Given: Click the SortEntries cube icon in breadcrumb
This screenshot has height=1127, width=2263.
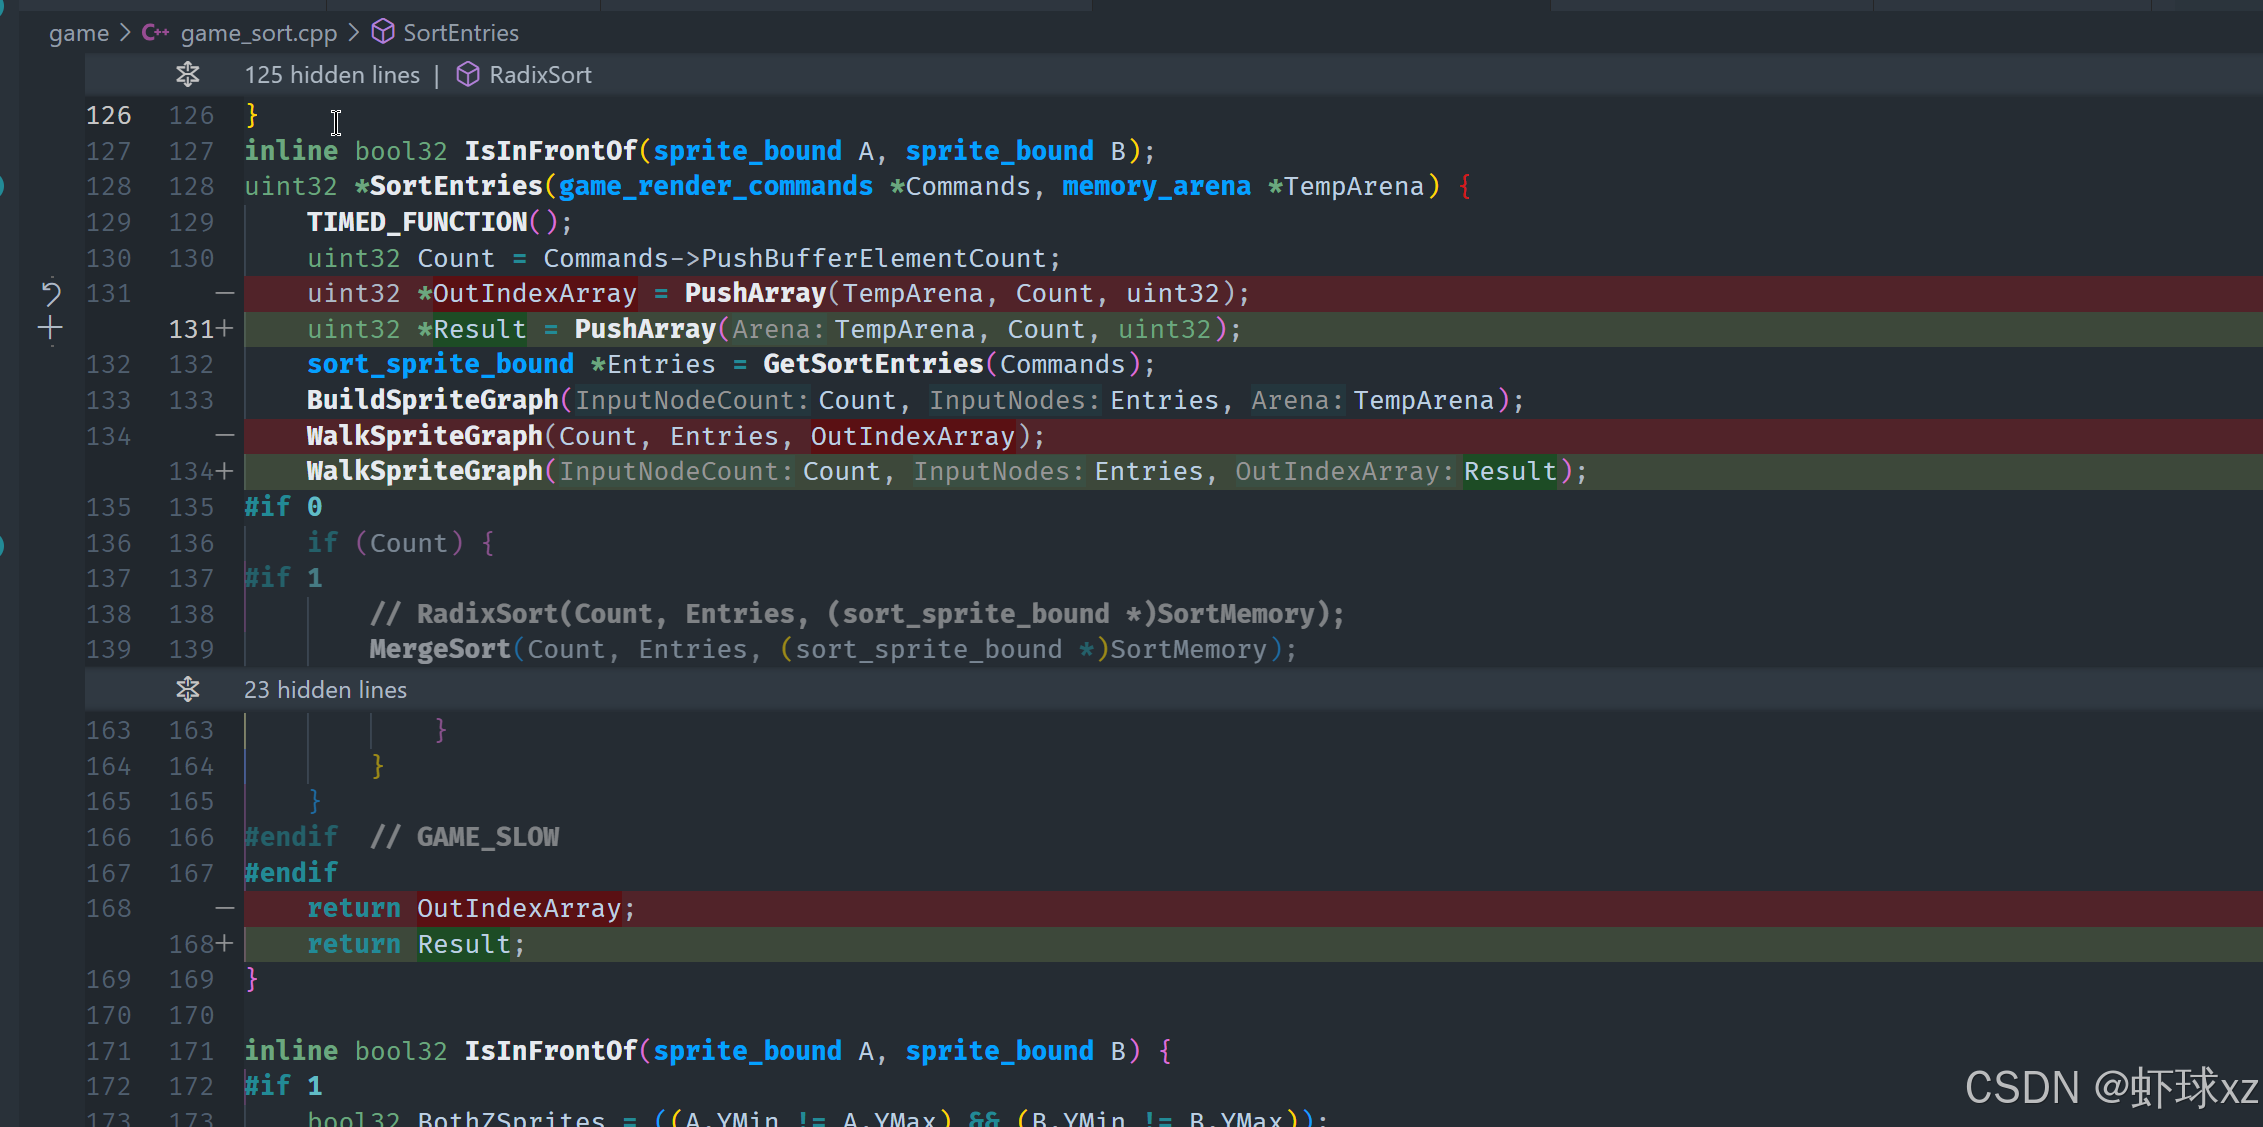Looking at the screenshot, I should tap(382, 33).
